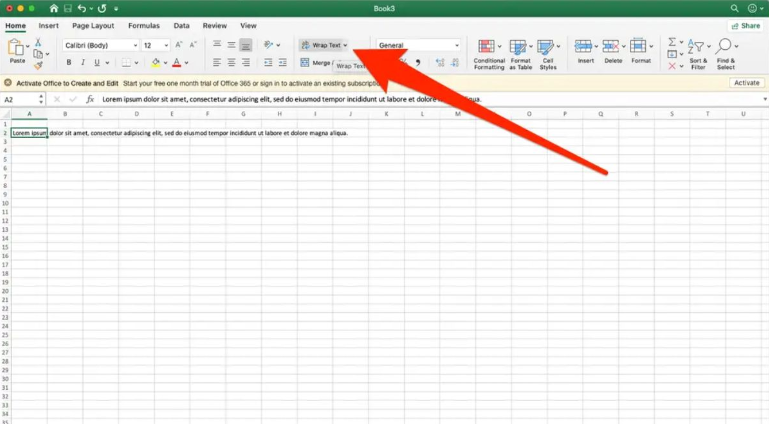The image size is (769, 424).
Task: Open the Calibri (Body) font dropdown
Action: point(100,45)
